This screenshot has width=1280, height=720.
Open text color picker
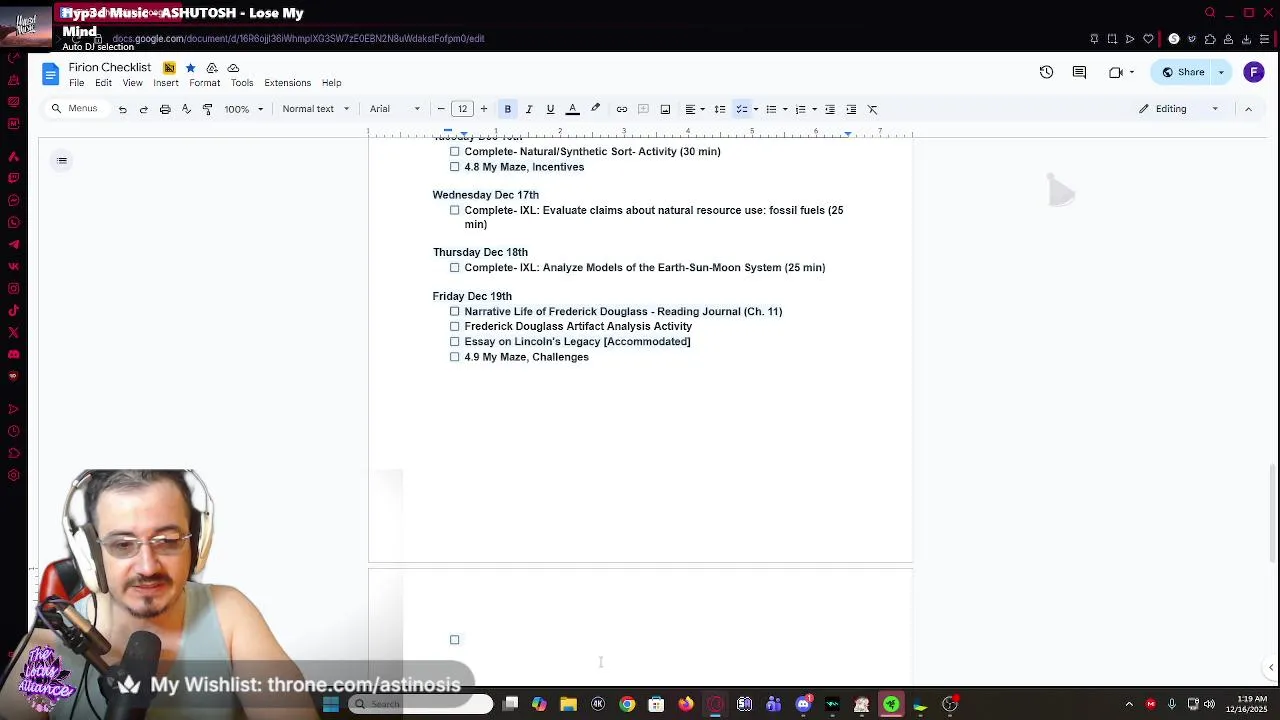(573, 109)
